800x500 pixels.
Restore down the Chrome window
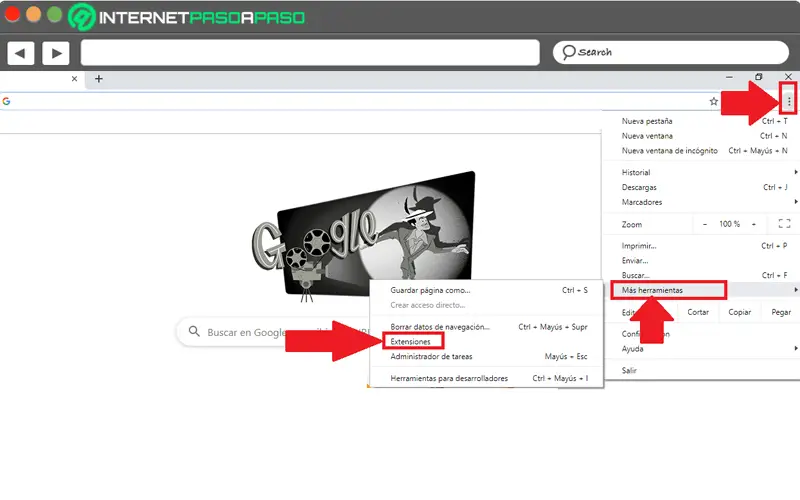[x=759, y=77]
